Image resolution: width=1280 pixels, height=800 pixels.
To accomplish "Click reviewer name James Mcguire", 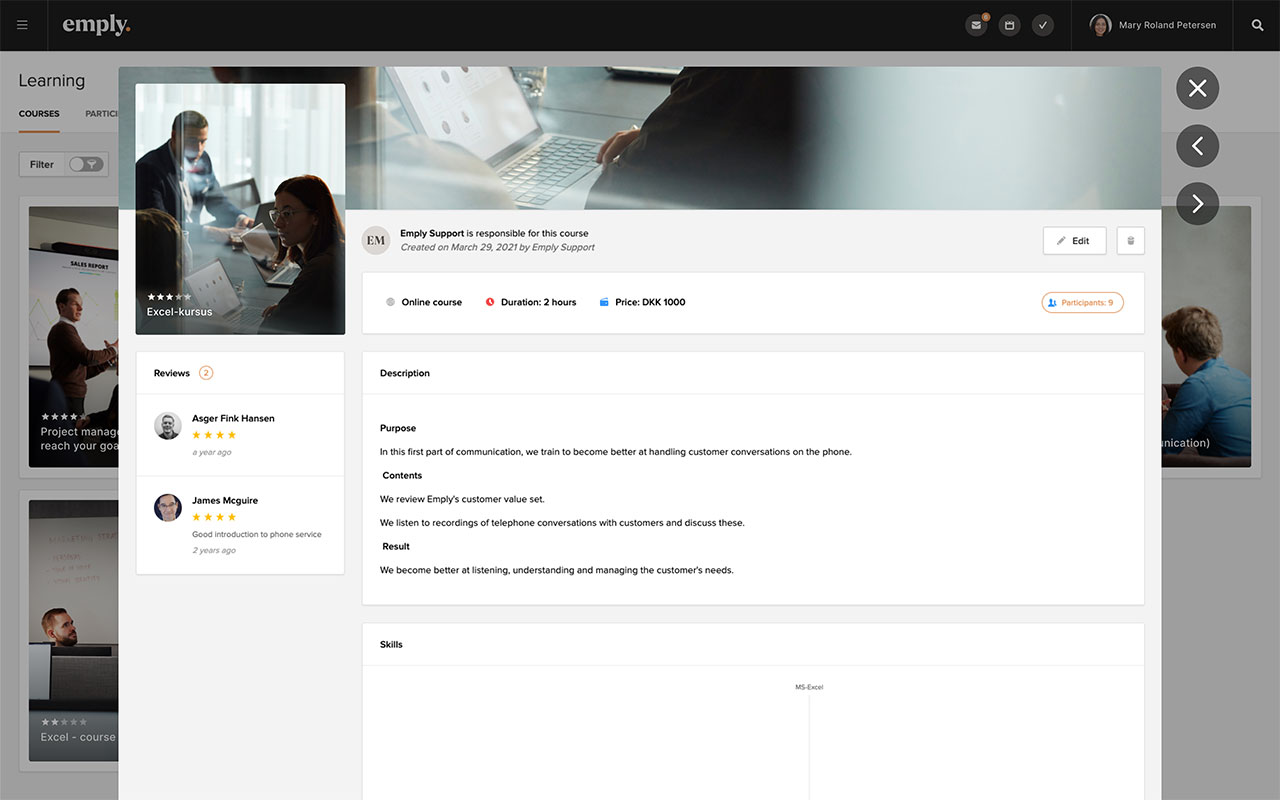I will (225, 500).
